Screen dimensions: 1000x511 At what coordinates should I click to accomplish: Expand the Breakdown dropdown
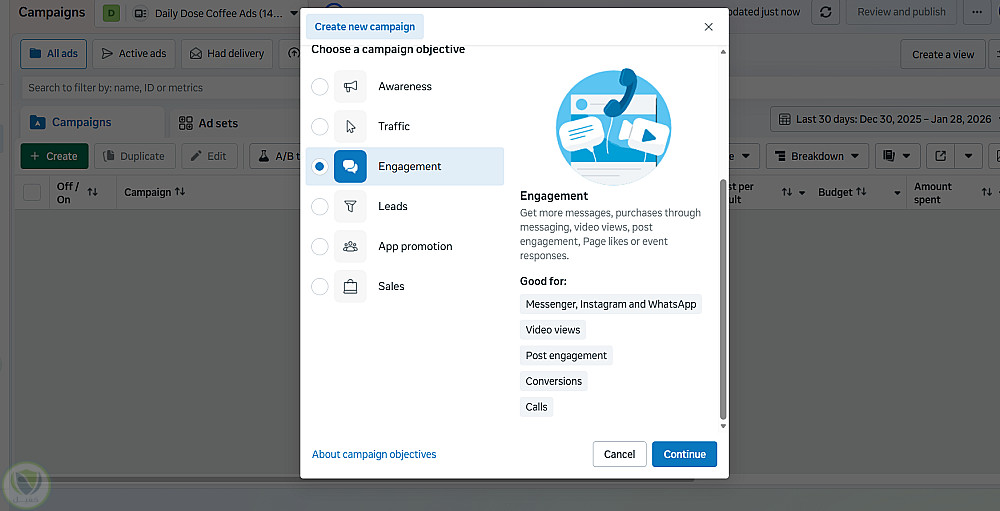(x=817, y=156)
